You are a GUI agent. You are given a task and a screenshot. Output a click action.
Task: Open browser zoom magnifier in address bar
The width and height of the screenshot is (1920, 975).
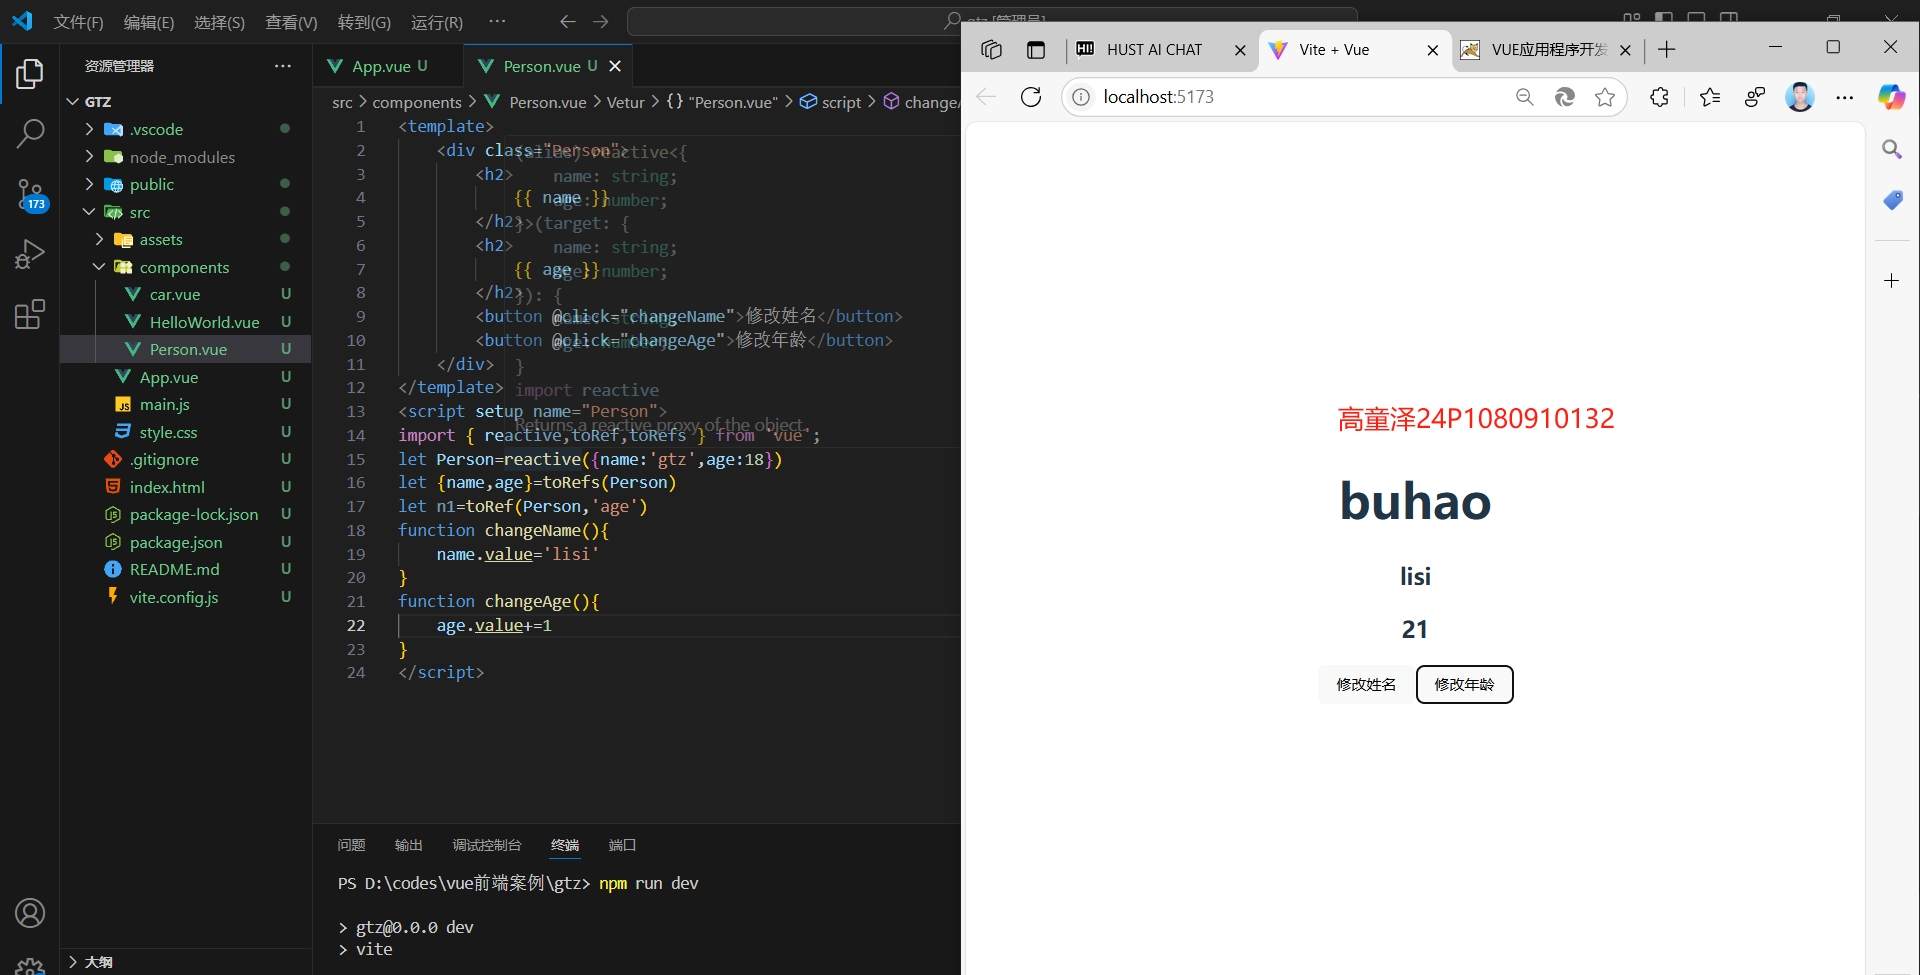tap(1524, 97)
